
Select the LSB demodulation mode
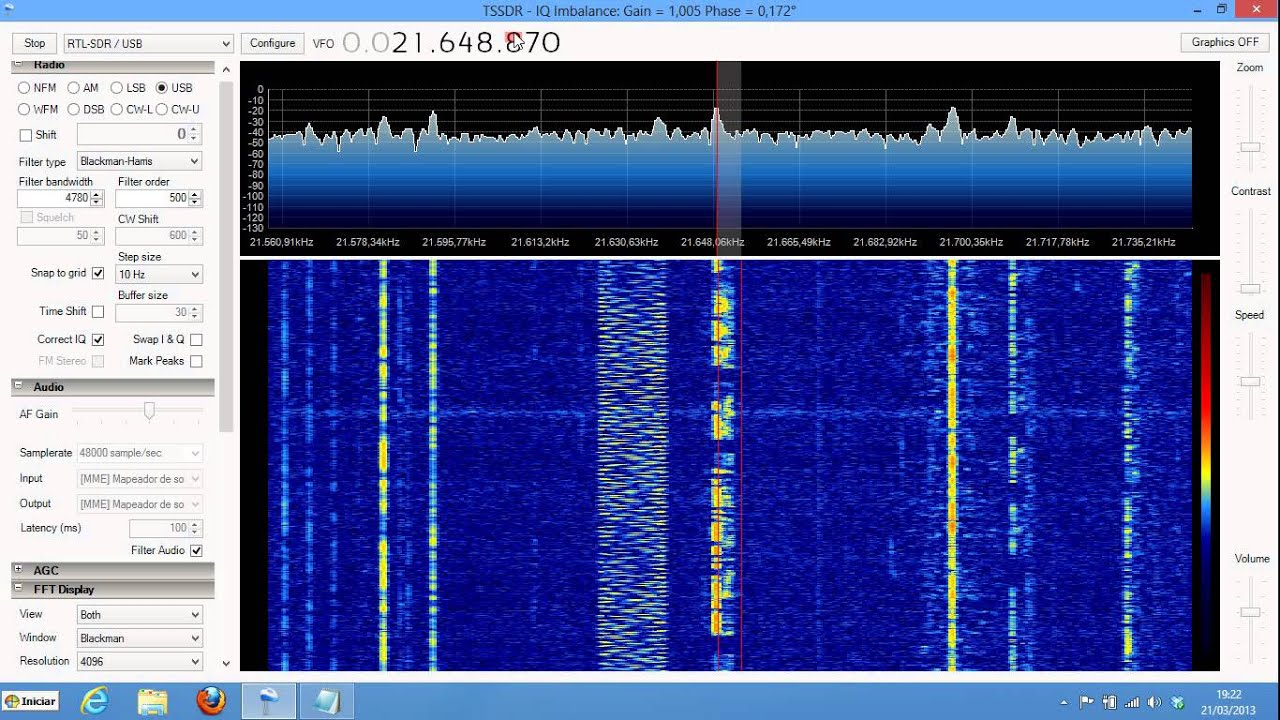(117, 88)
